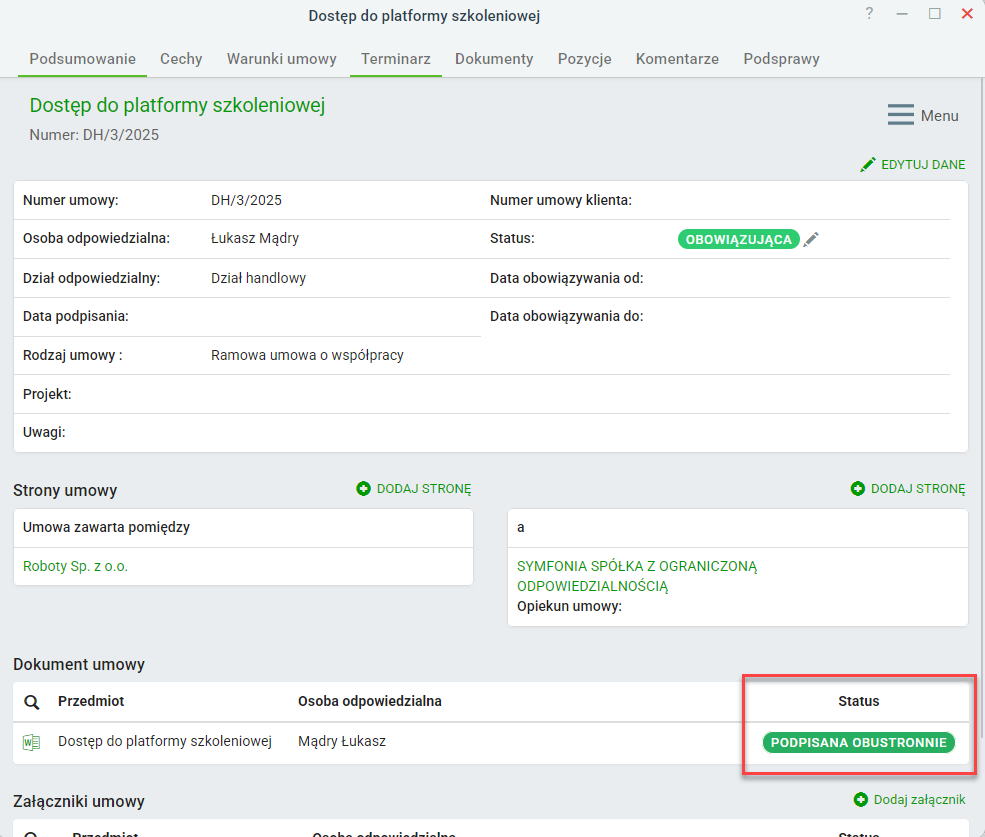Click 'Data podpisania:' label
The width and height of the screenshot is (985, 837).
(x=75, y=316)
